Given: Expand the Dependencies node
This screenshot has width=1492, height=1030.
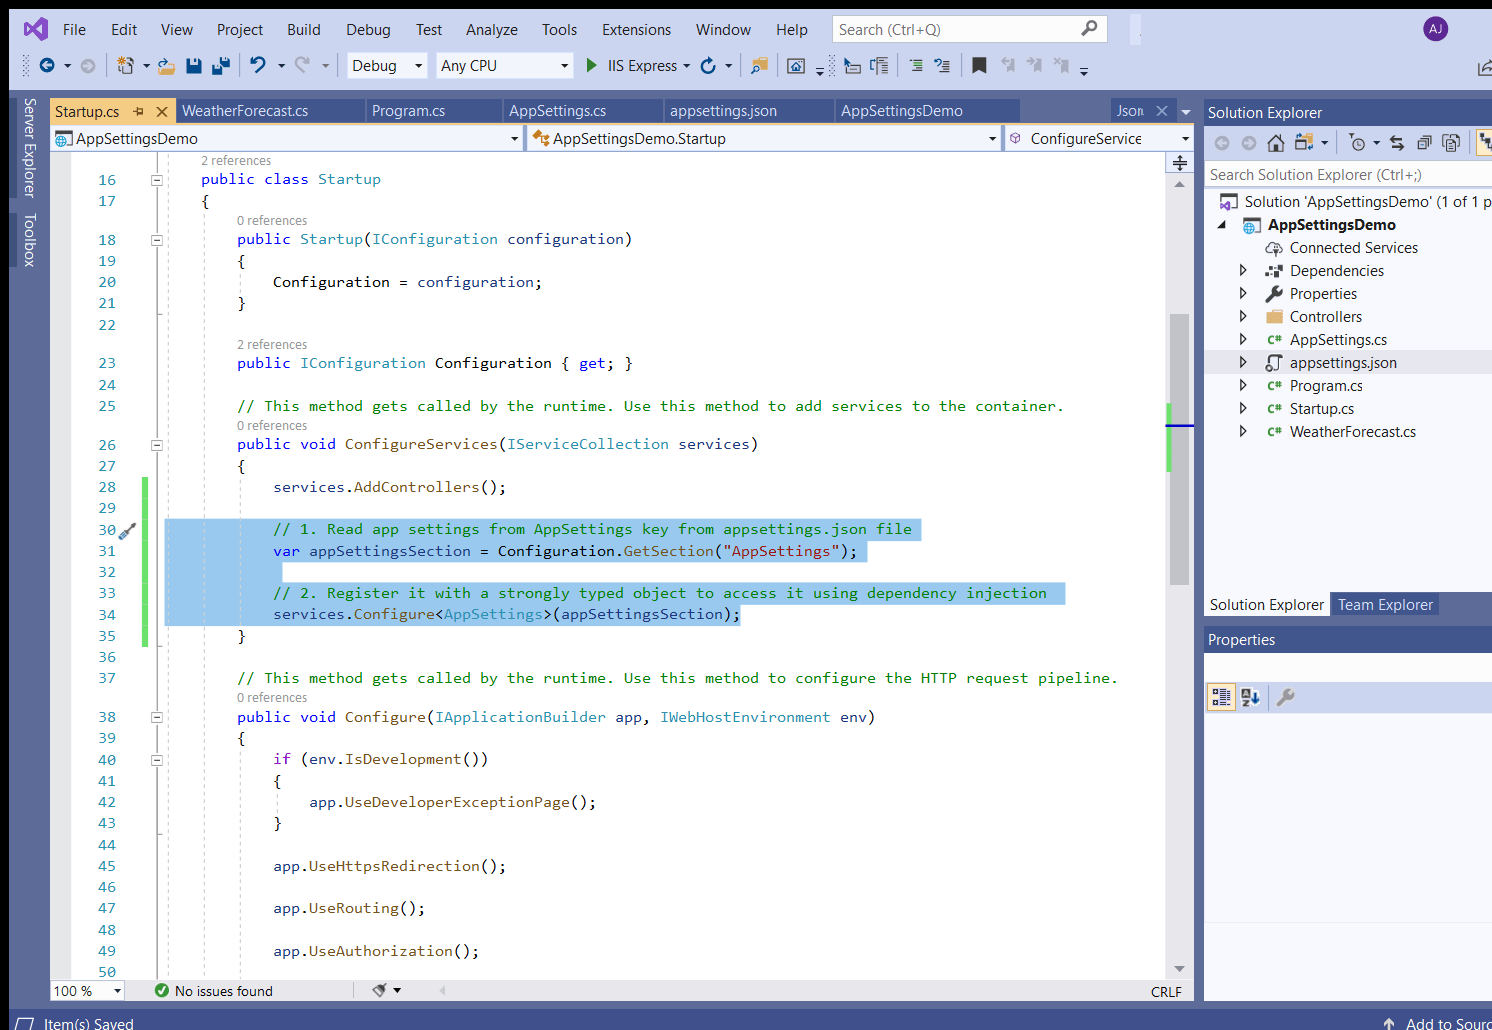Looking at the screenshot, I should pos(1243,270).
